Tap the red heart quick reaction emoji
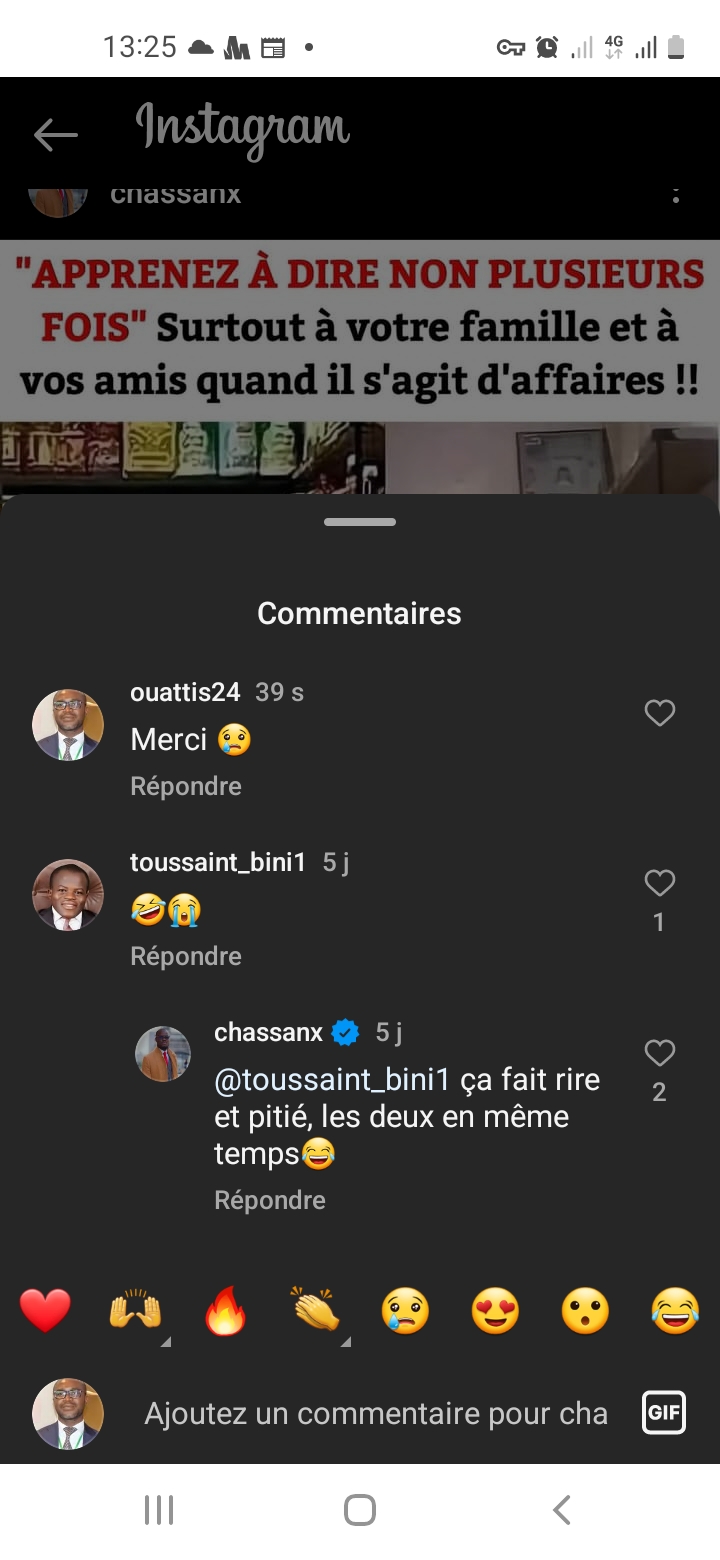The height and width of the screenshot is (1560, 720). tap(46, 1311)
